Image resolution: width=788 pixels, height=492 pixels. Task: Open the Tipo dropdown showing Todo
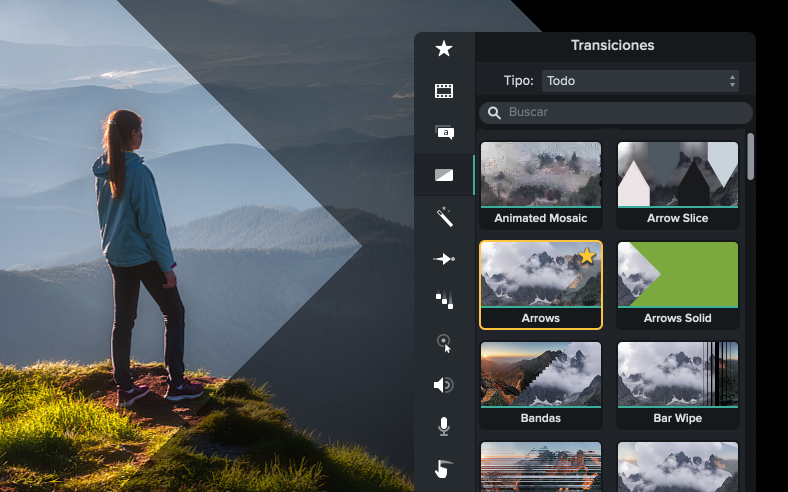click(640, 81)
